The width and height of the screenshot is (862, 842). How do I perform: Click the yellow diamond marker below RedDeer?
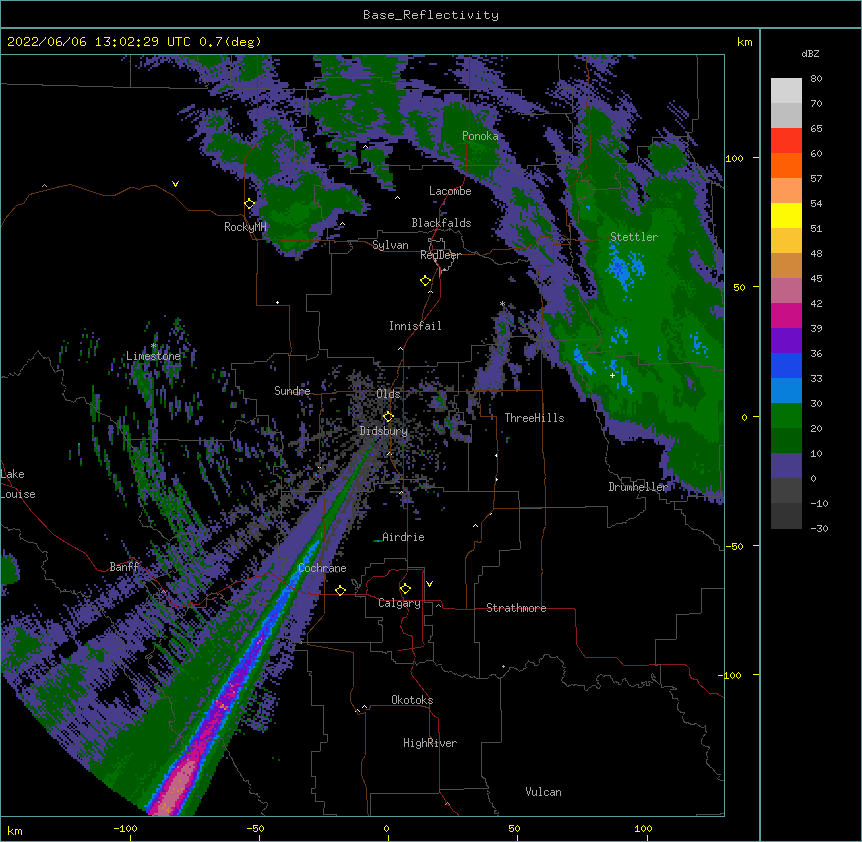[x=425, y=281]
